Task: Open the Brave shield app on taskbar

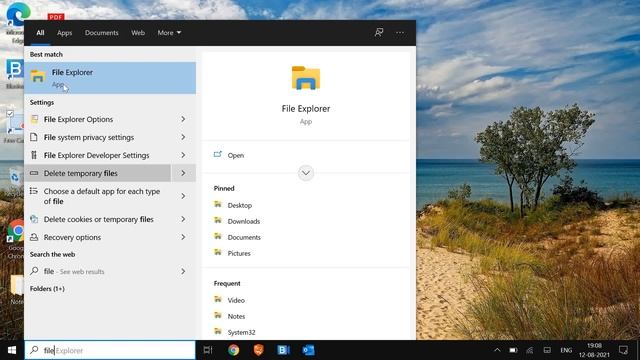Action: [258, 350]
